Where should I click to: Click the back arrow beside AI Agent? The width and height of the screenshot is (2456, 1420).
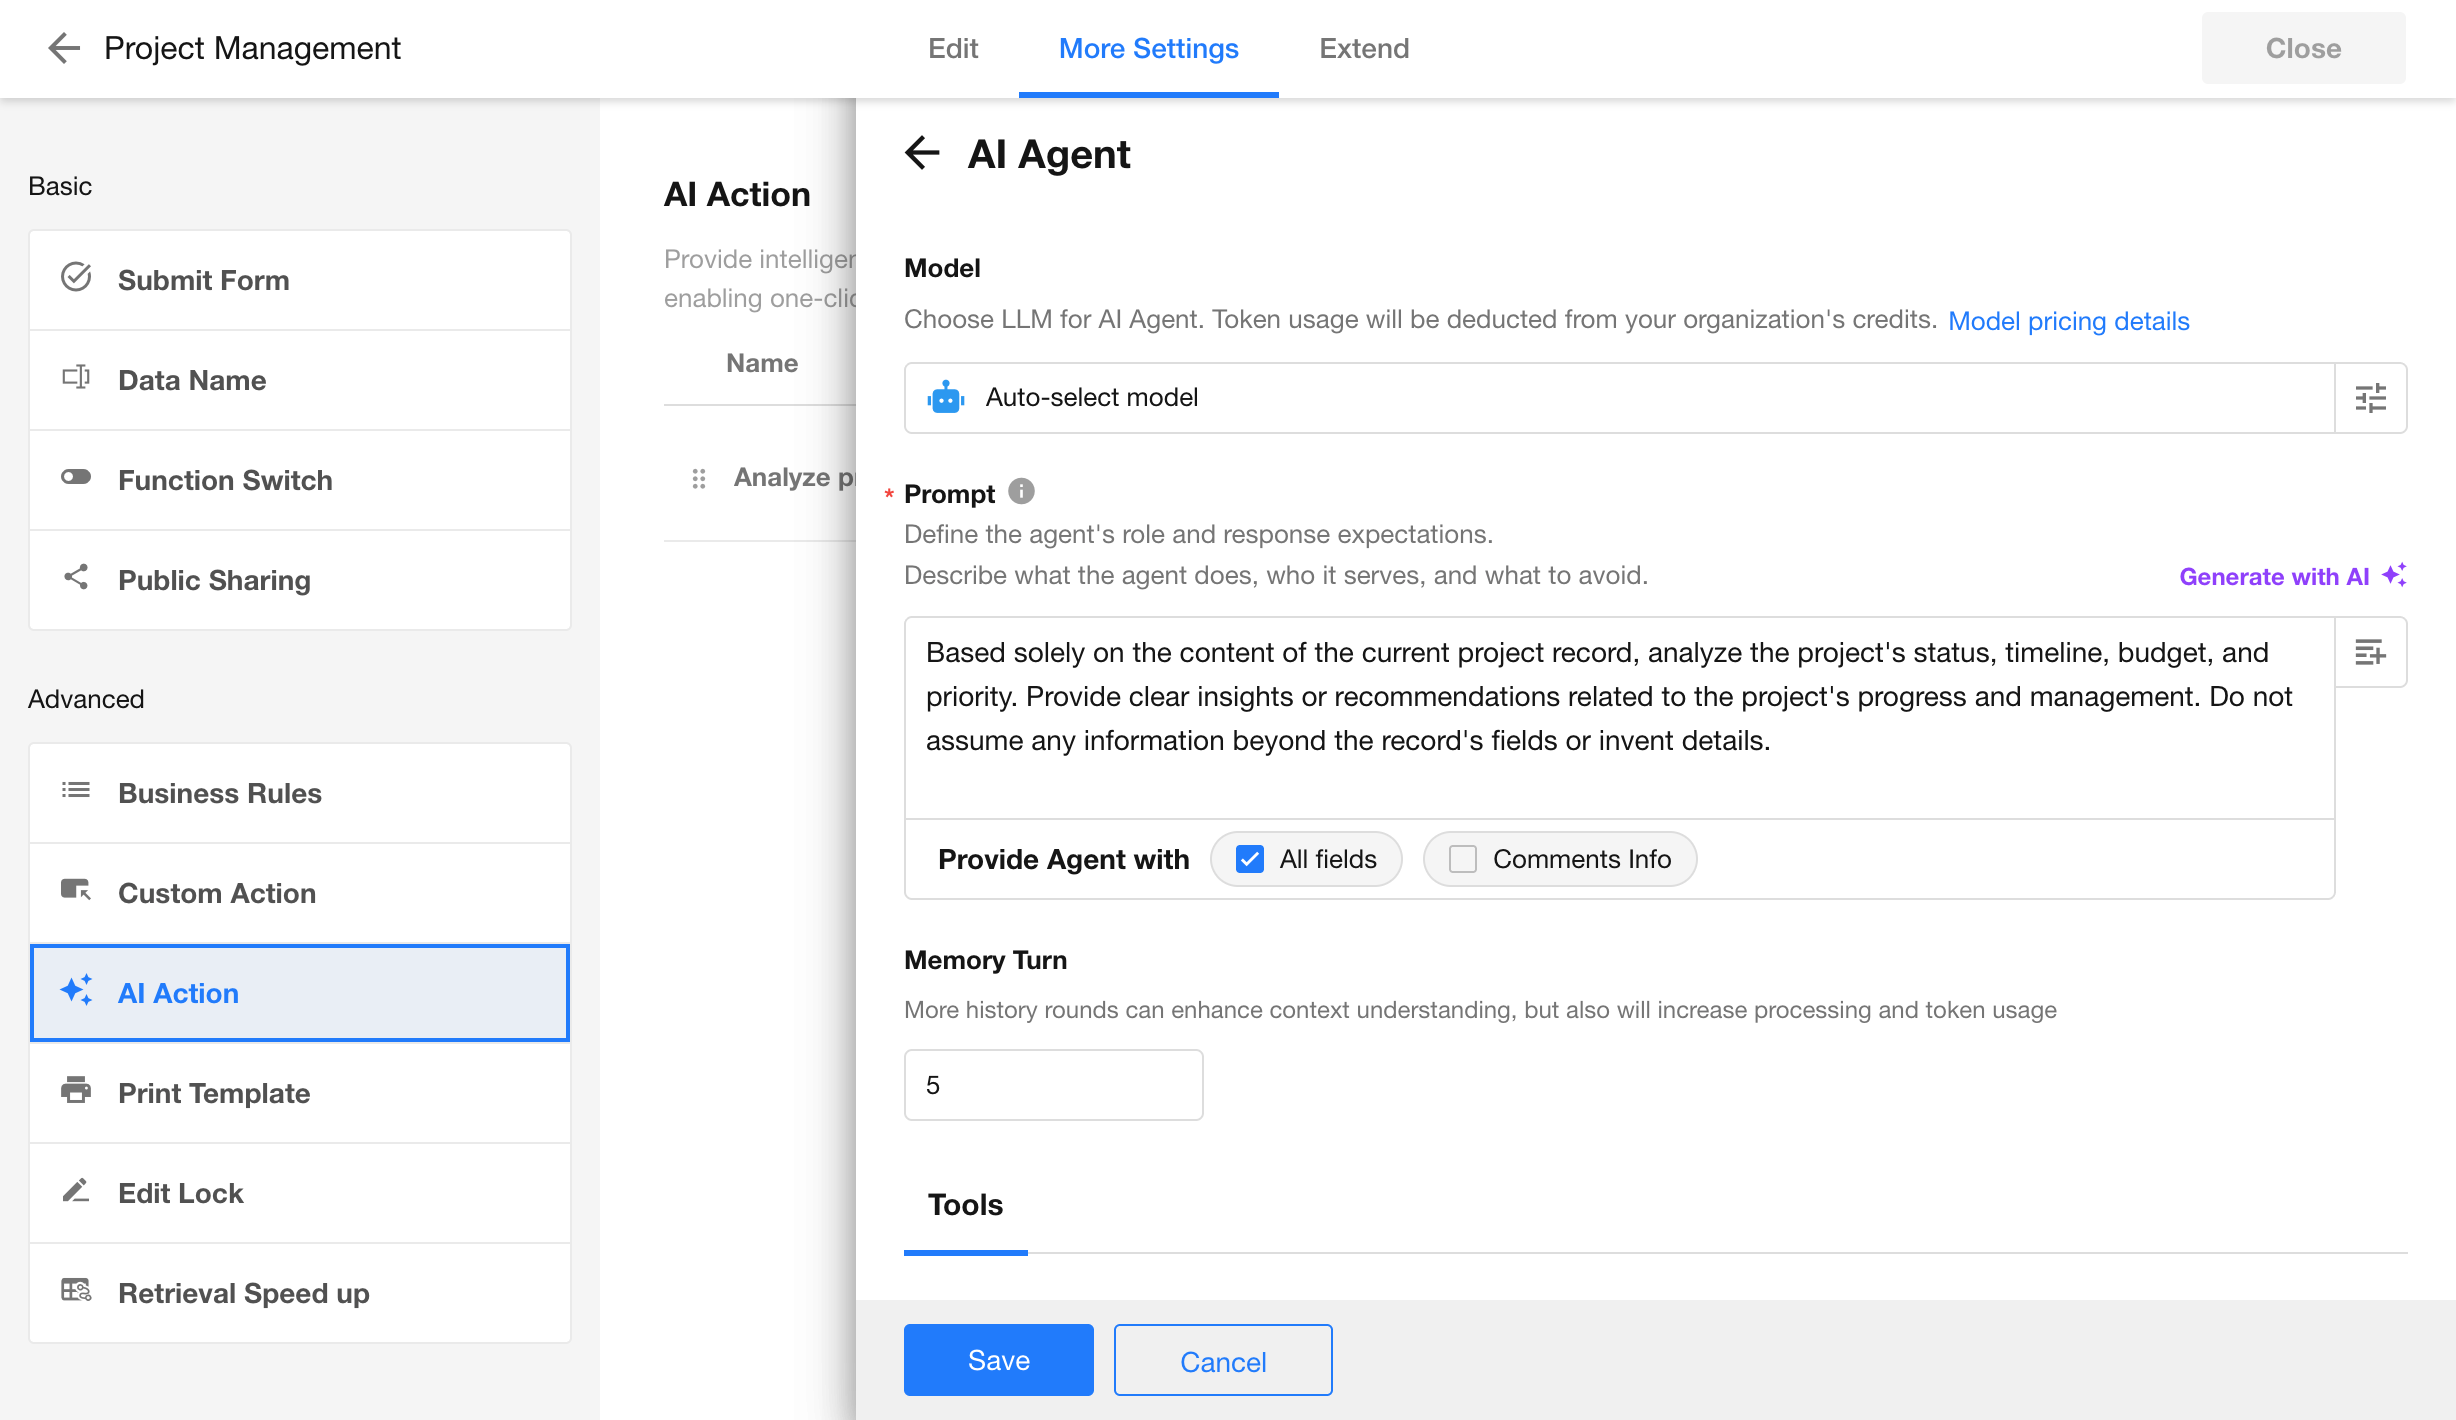pos(922,153)
